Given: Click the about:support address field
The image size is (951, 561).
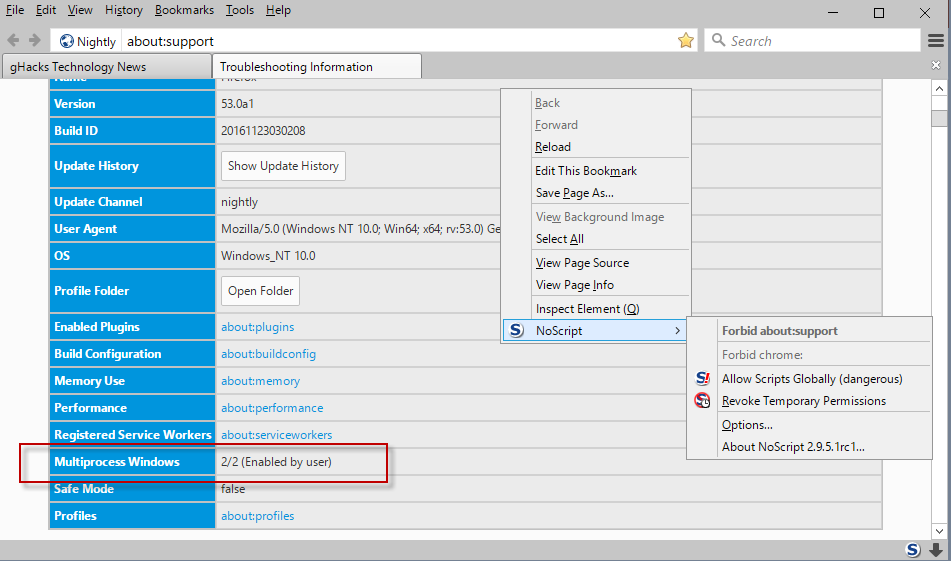Looking at the screenshot, I should click(x=397, y=41).
